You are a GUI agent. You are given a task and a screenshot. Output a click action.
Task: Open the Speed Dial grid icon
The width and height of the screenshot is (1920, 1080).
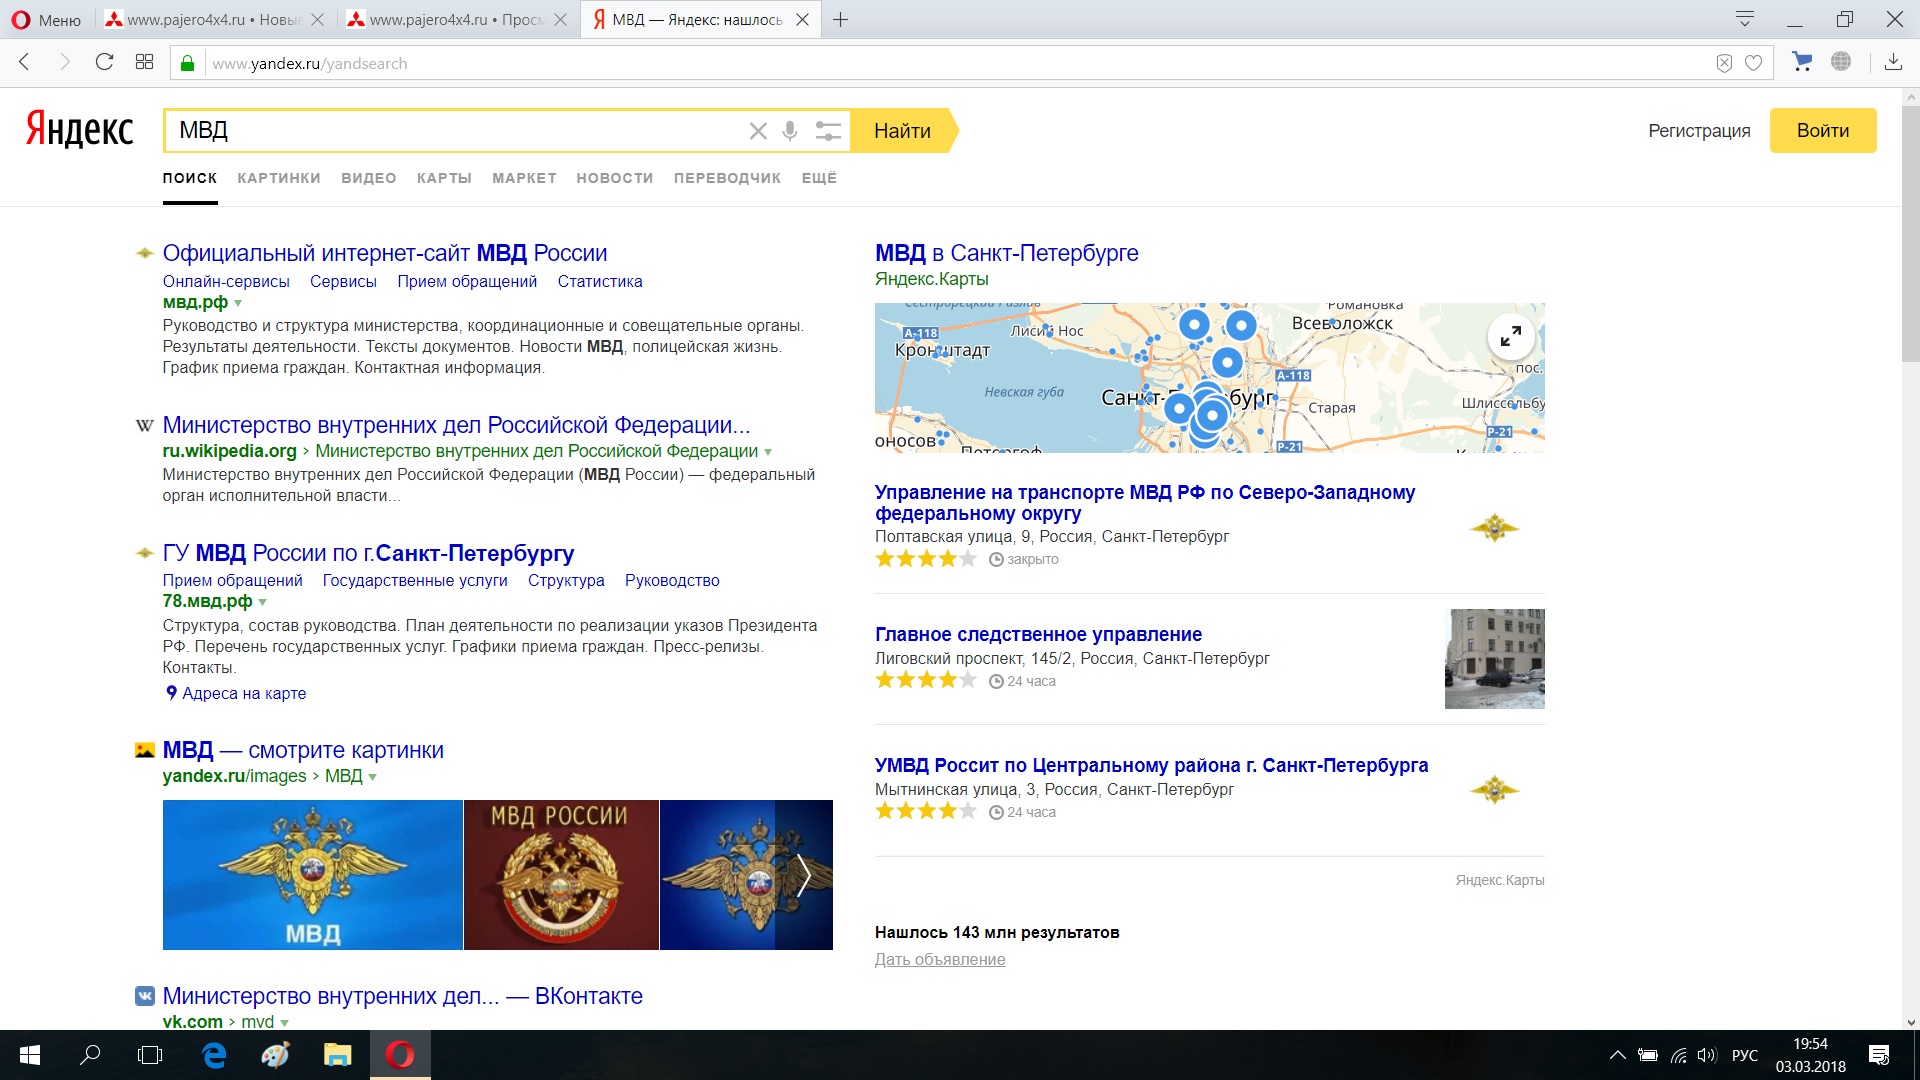144,62
